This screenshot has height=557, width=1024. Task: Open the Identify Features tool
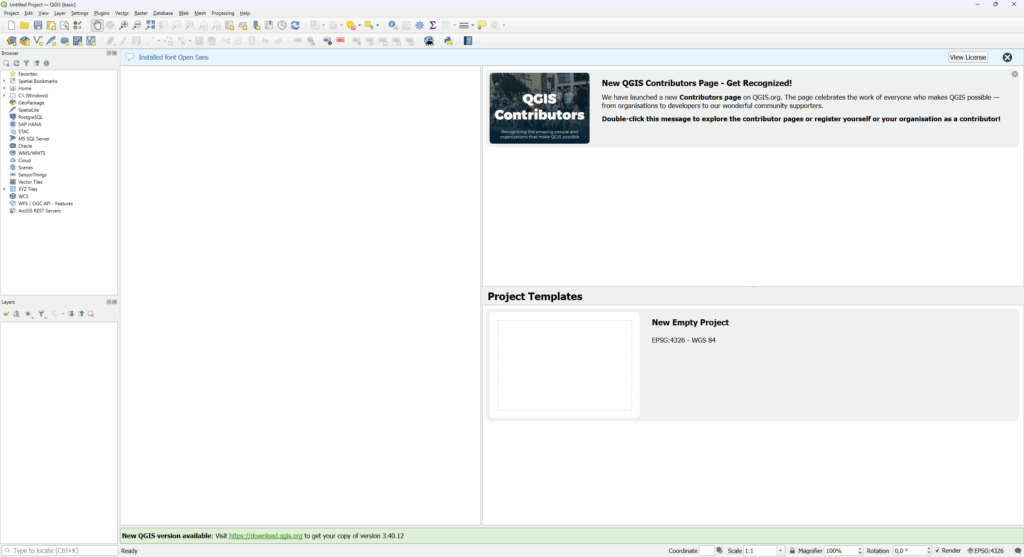click(x=393, y=25)
